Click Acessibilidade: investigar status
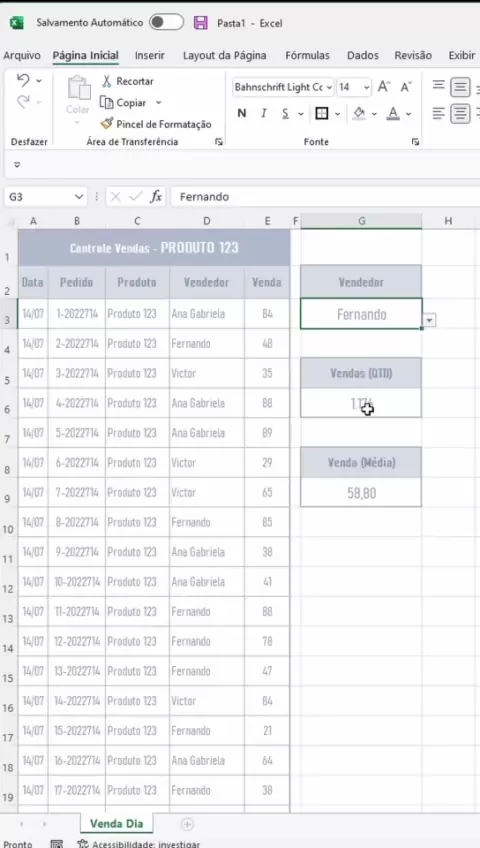Image resolution: width=480 pixels, height=848 pixels. click(139, 844)
